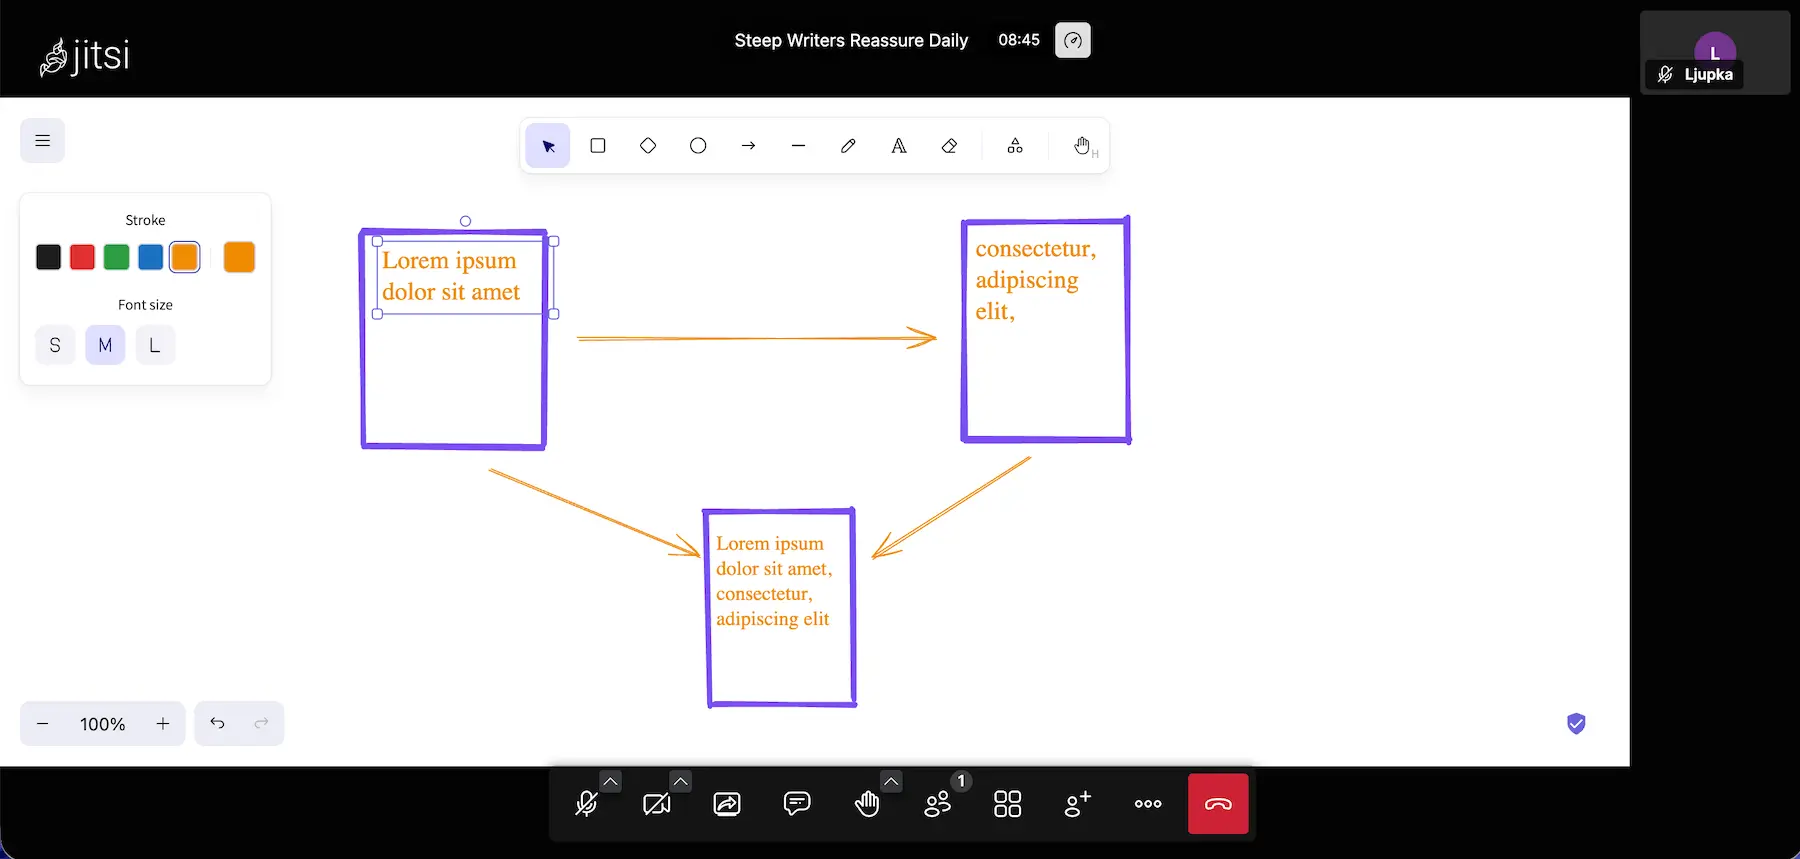1800x859 pixels.
Task: Zoom out the whiteboard canvas
Action: click(42, 724)
